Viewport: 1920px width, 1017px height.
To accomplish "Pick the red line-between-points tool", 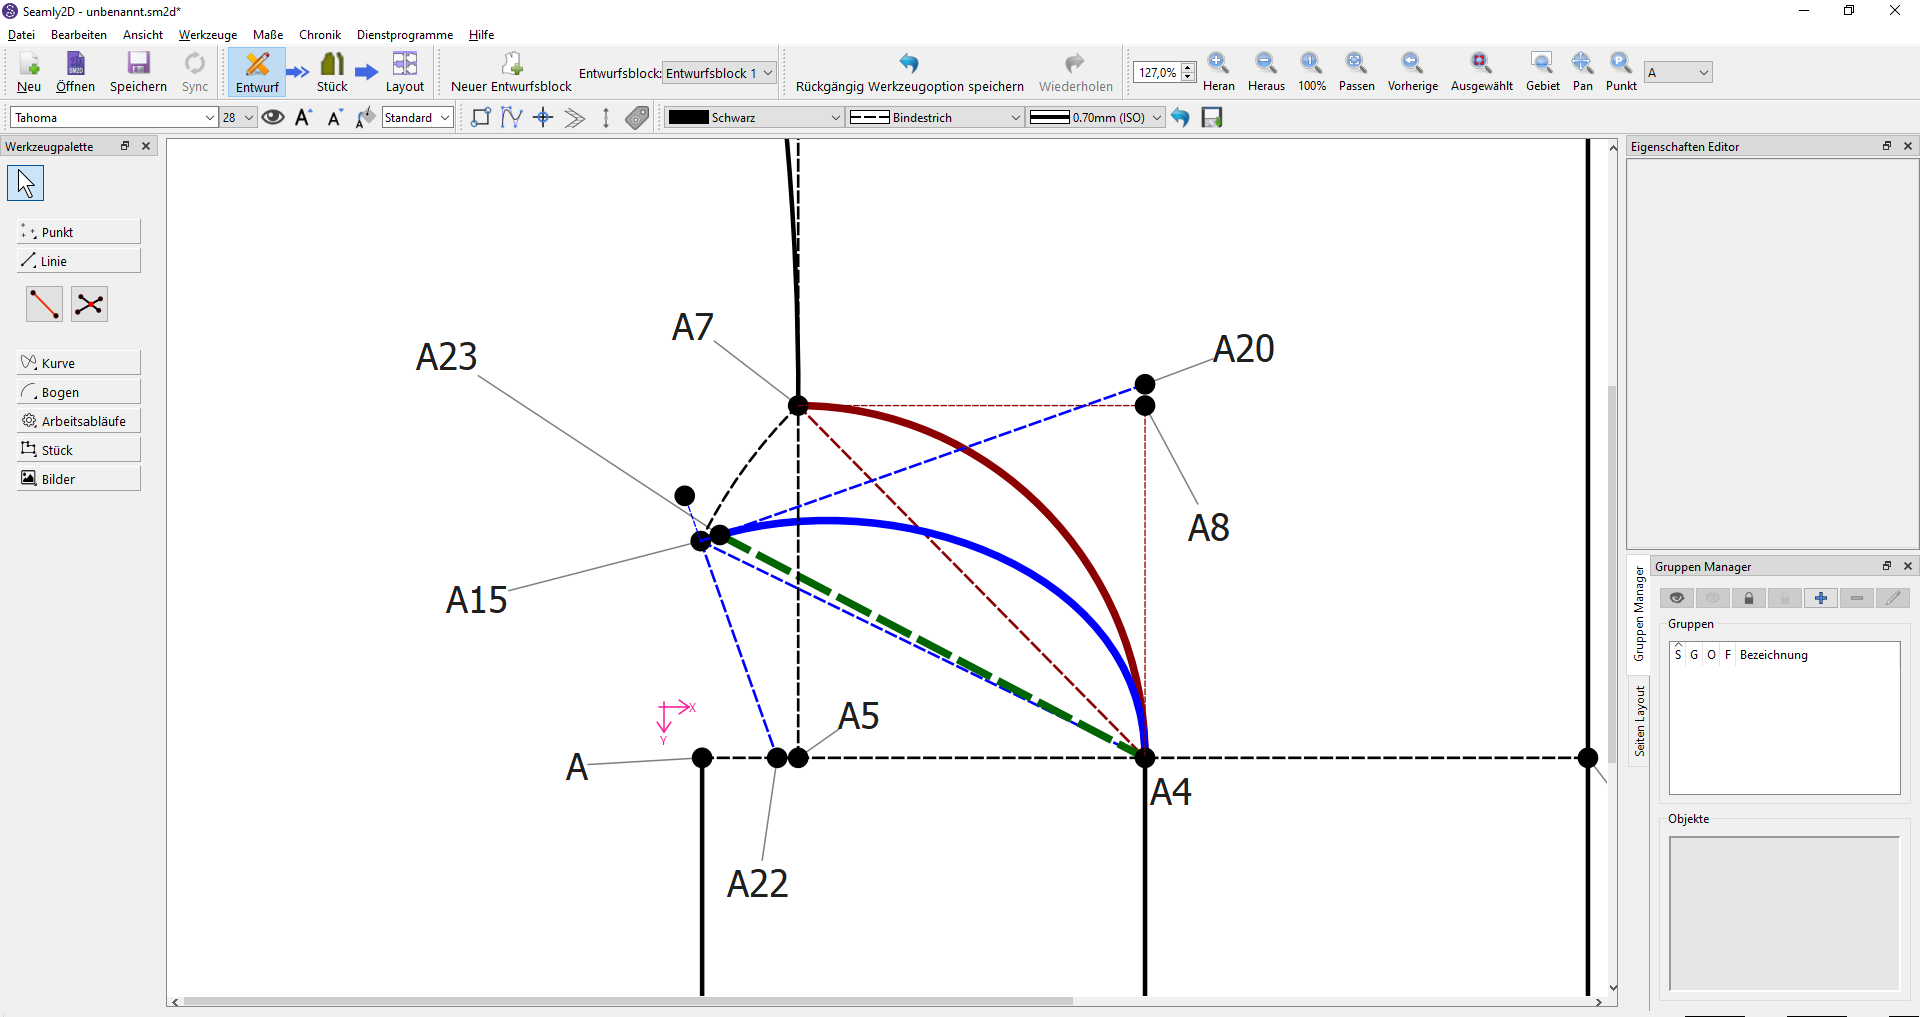I will coord(44,304).
